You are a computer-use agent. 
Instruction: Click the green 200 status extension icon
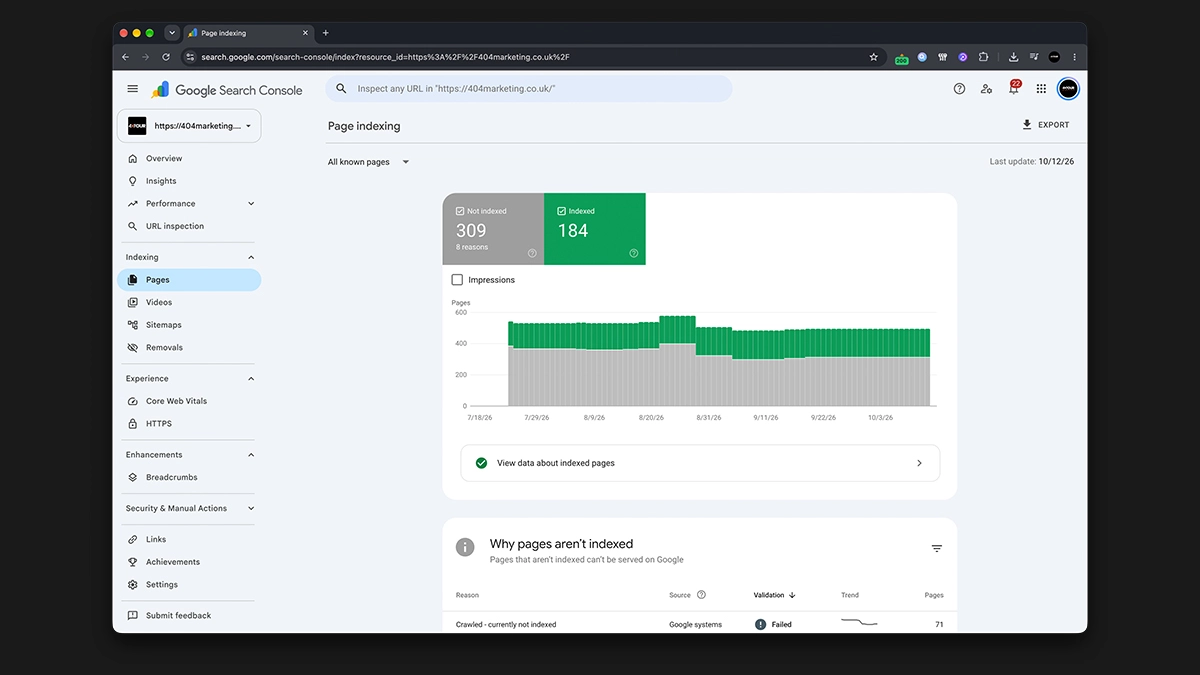click(x=902, y=58)
